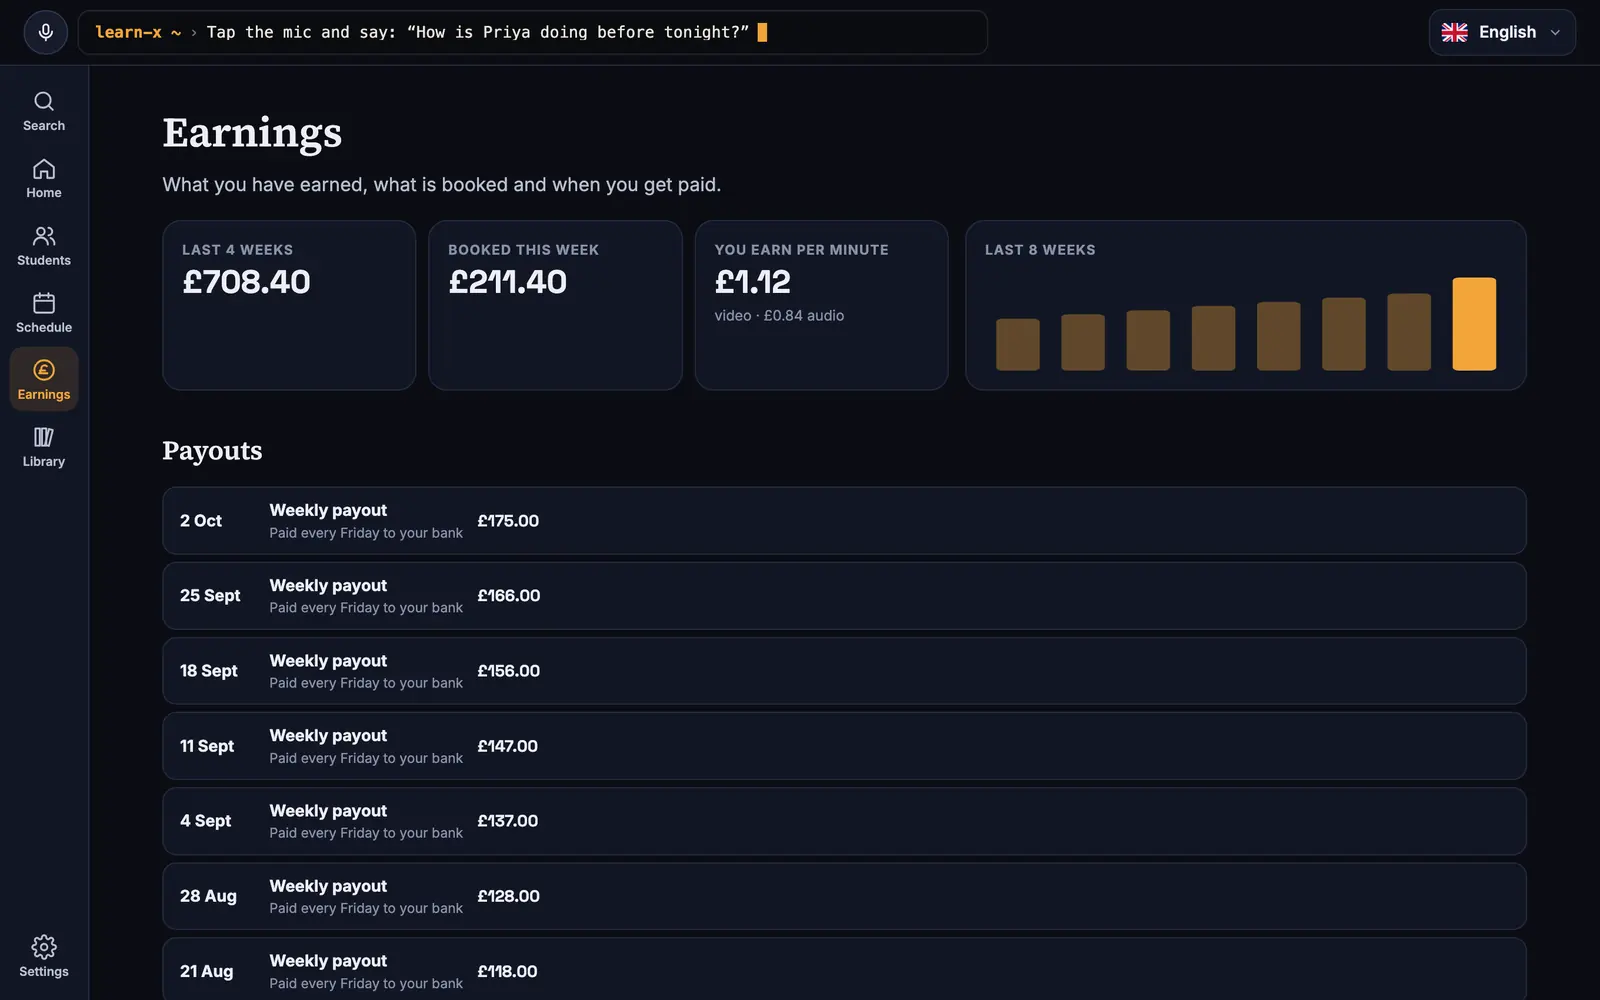Click the 18 Sept payout row
Image resolution: width=1600 pixels, height=1000 pixels.
coord(844,671)
